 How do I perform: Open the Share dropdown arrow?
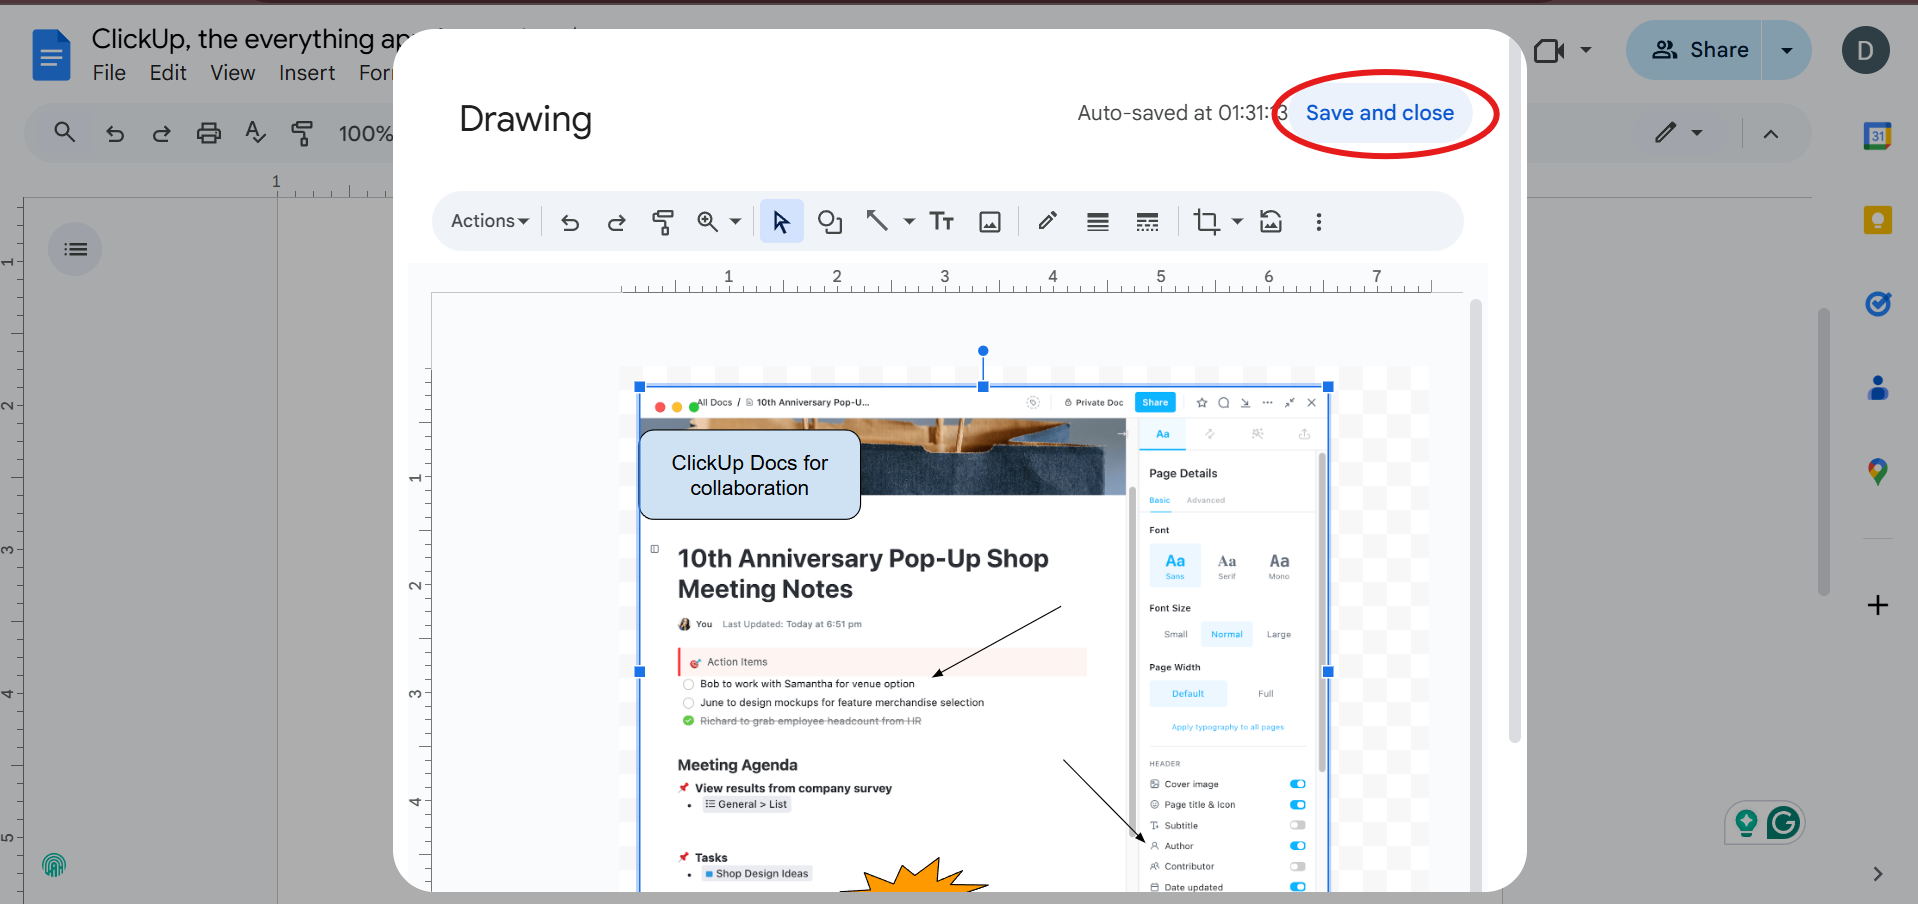1785,49
